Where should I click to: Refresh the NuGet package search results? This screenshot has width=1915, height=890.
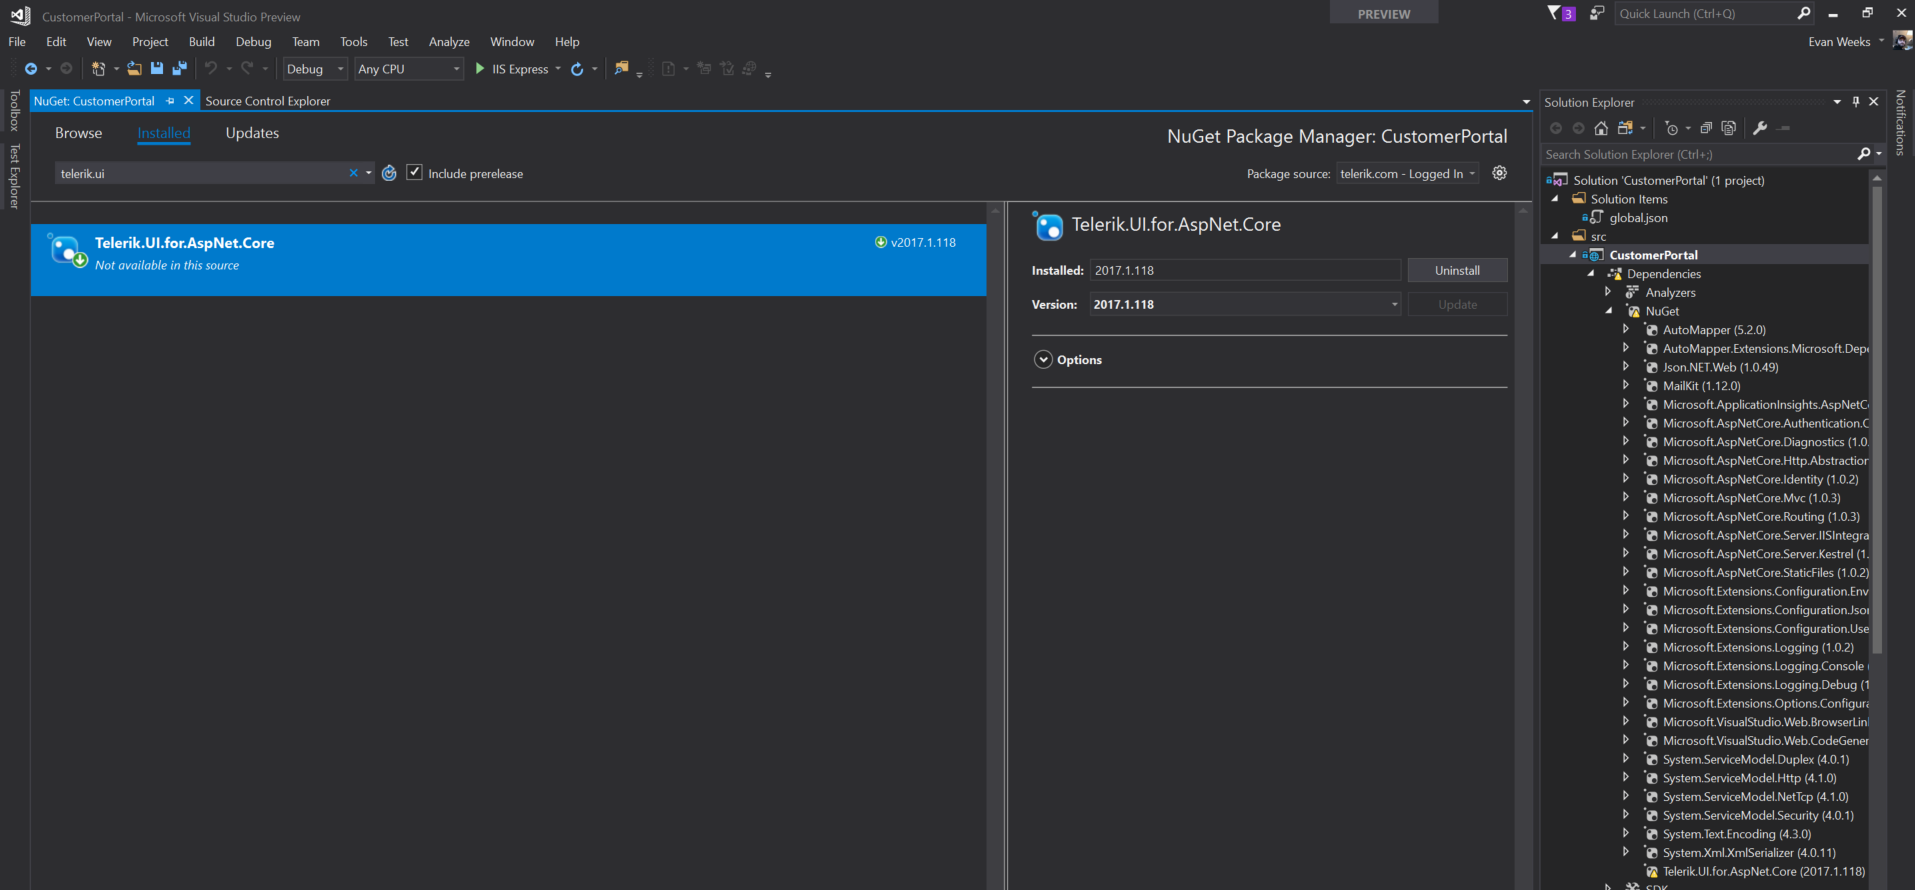point(389,173)
